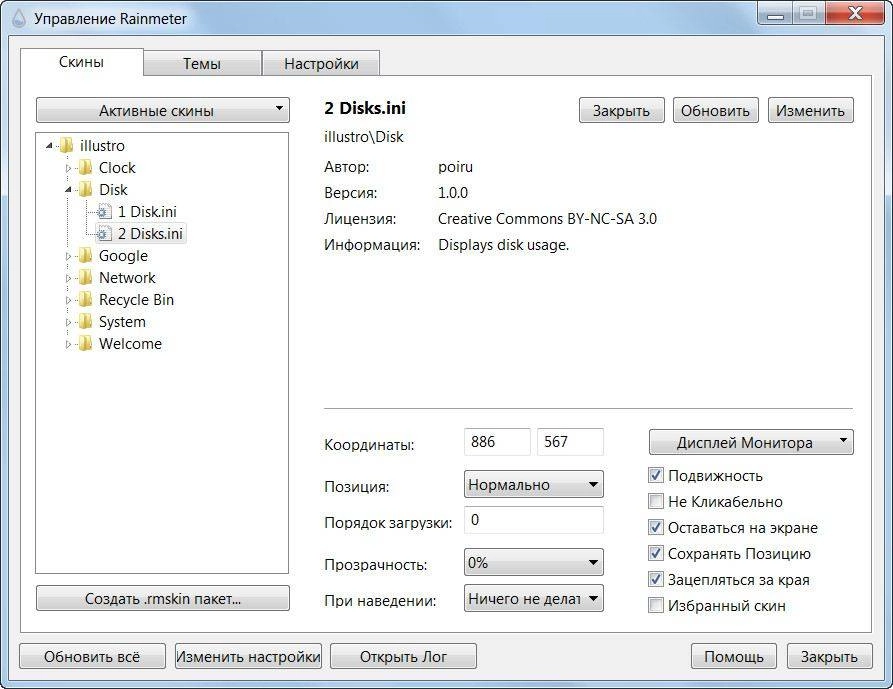This screenshot has width=893, height=689.
Task: Switch to the Настройки tab
Action: pos(321,64)
